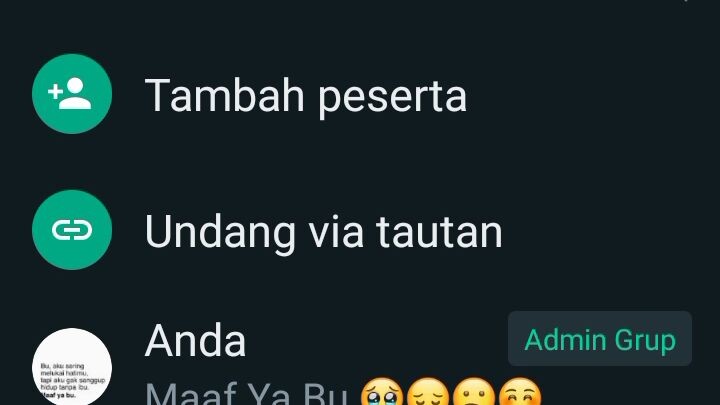720x405 pixels.
Task: Tap the green chain-link icon
Action: tap(72, 230)
